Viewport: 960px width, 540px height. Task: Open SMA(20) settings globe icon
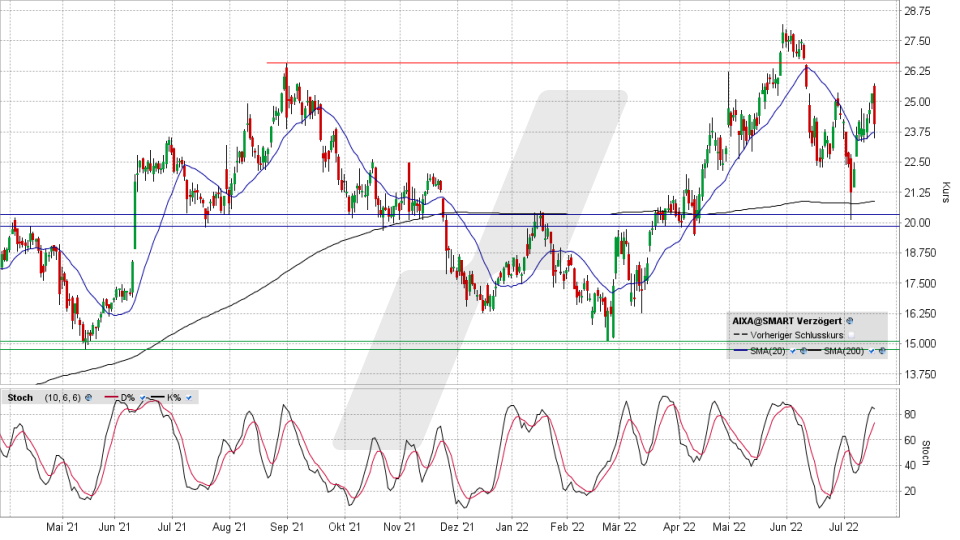point(803,351)
